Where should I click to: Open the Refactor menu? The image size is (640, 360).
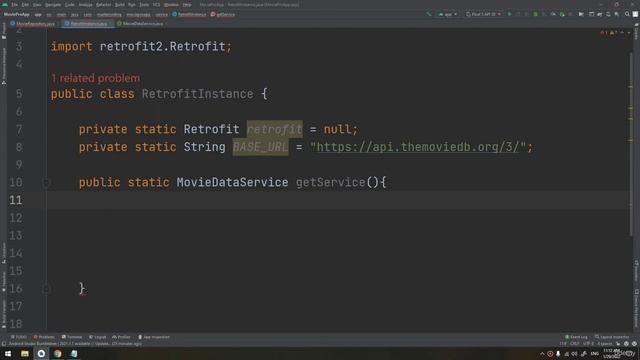click(103, 4)
